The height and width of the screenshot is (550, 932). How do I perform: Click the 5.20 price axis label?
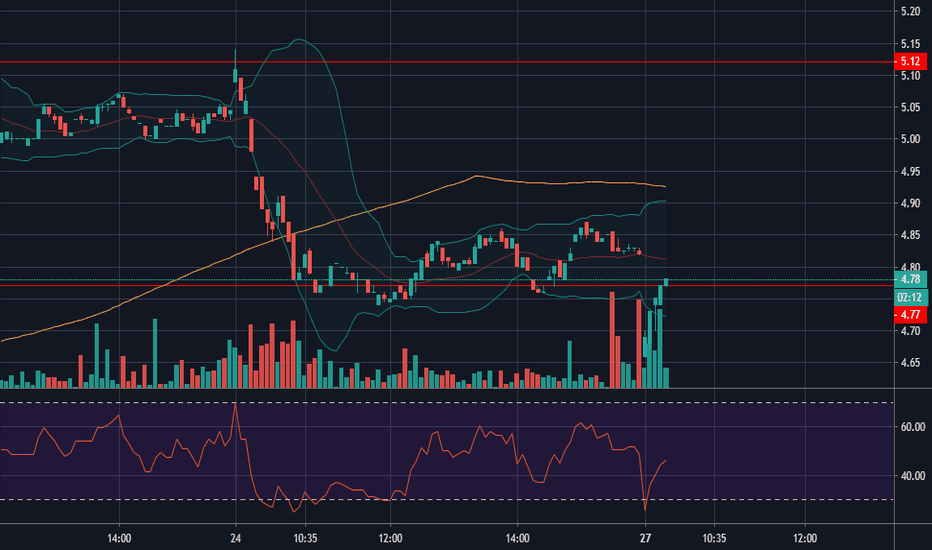click(x=910, y=11)
